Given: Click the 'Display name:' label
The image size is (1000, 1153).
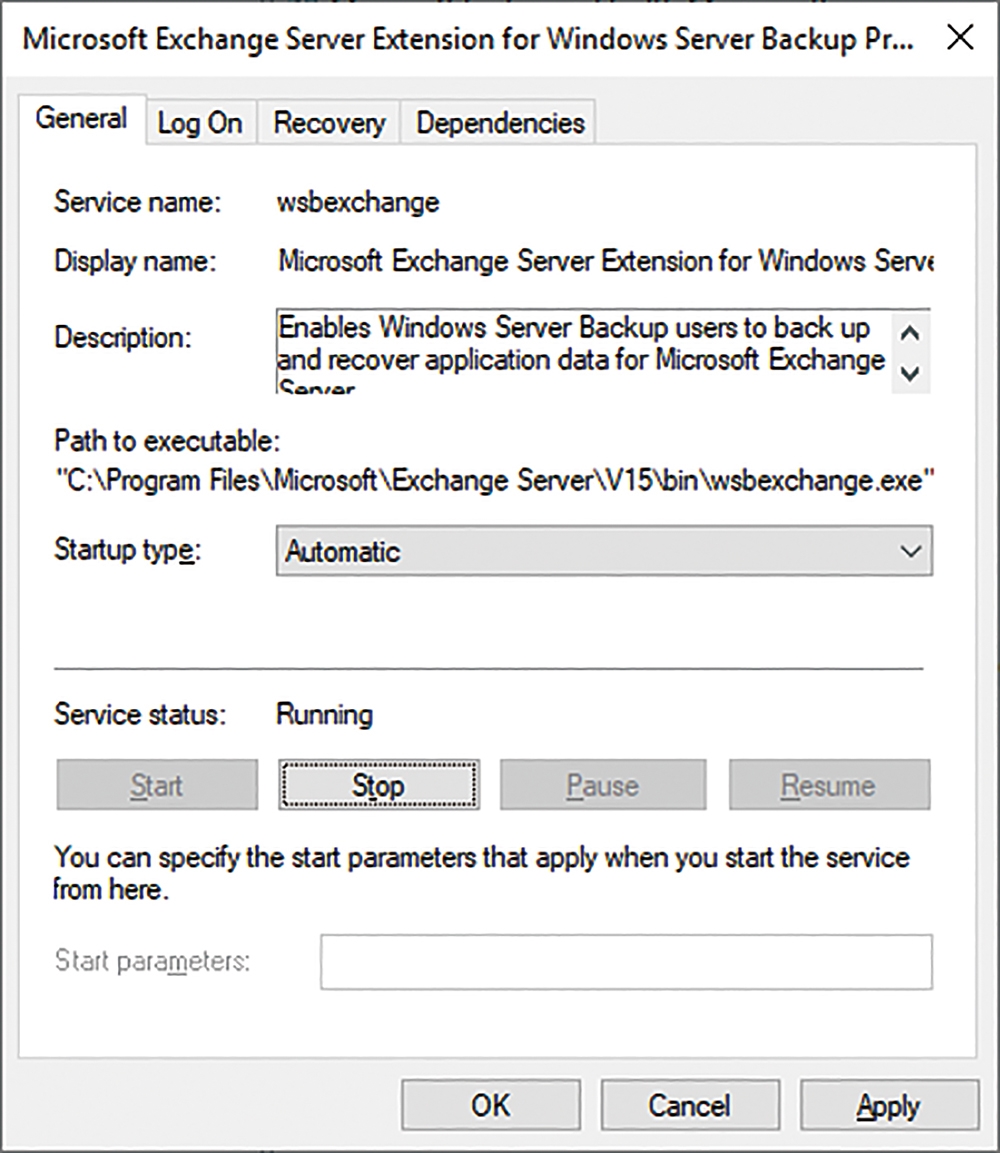Looking at the screenshot, I should [135, 261].
